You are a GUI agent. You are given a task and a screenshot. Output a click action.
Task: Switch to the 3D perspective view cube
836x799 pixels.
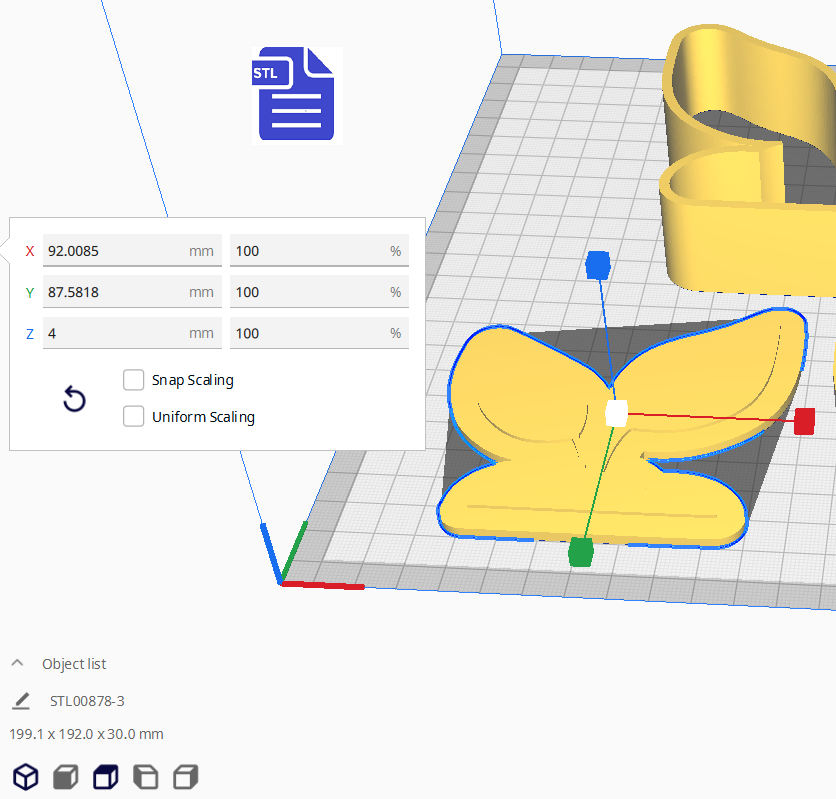(x=25, y=776)
